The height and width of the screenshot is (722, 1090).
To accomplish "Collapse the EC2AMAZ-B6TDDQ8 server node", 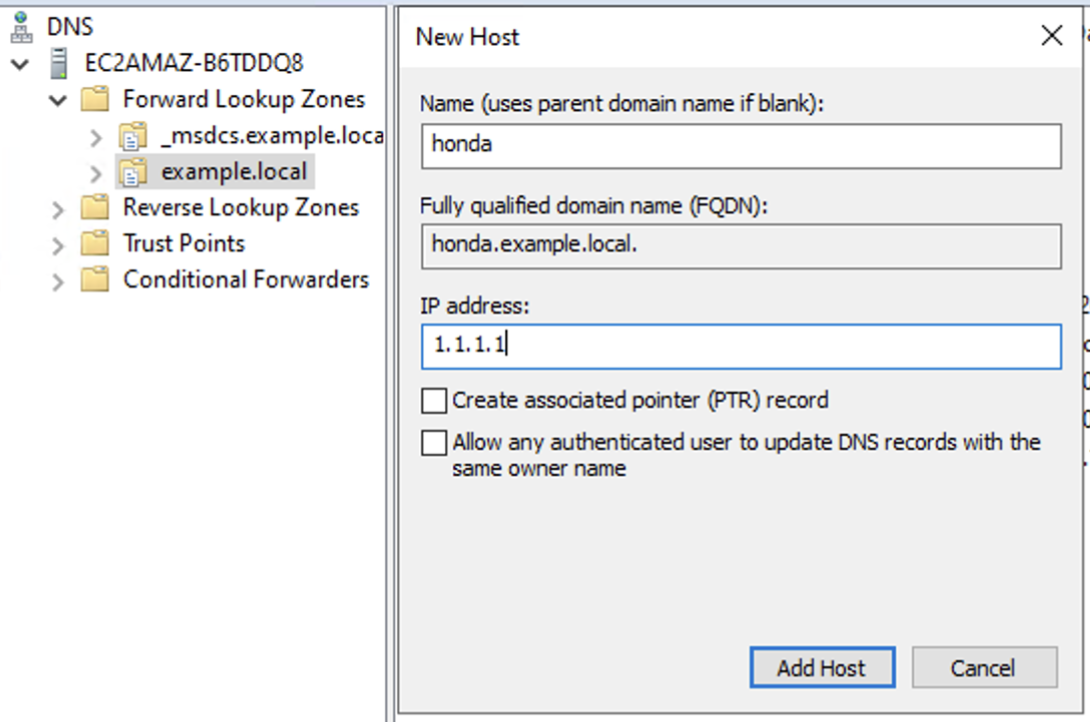I will [x=21, y=65].
